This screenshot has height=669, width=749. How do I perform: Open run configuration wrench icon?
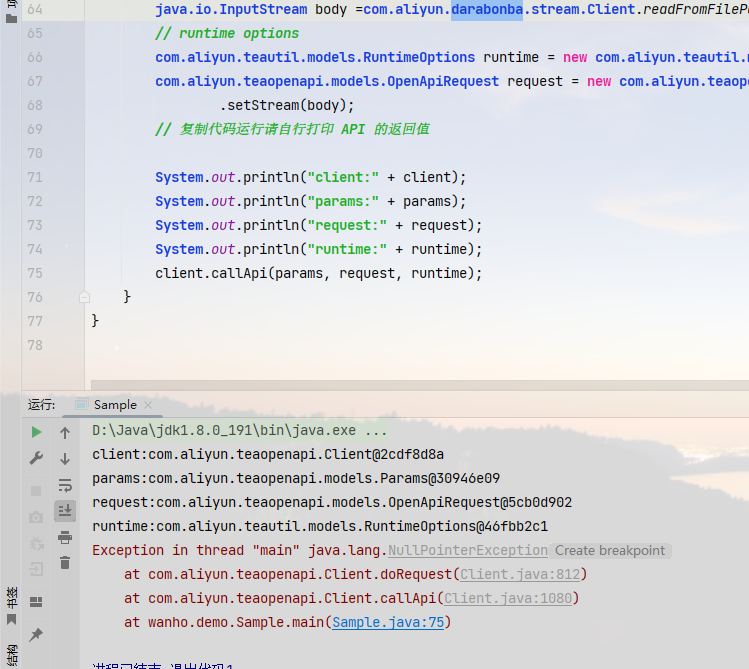click(36, 458)
